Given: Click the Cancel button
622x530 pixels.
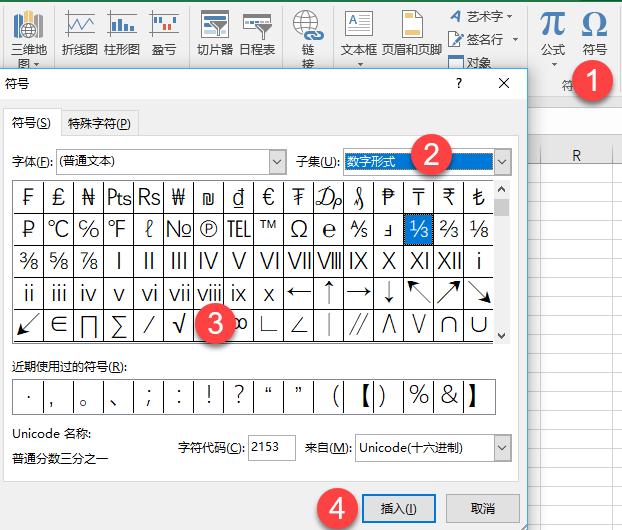Looking at the screenshot, I should [482, 507].
